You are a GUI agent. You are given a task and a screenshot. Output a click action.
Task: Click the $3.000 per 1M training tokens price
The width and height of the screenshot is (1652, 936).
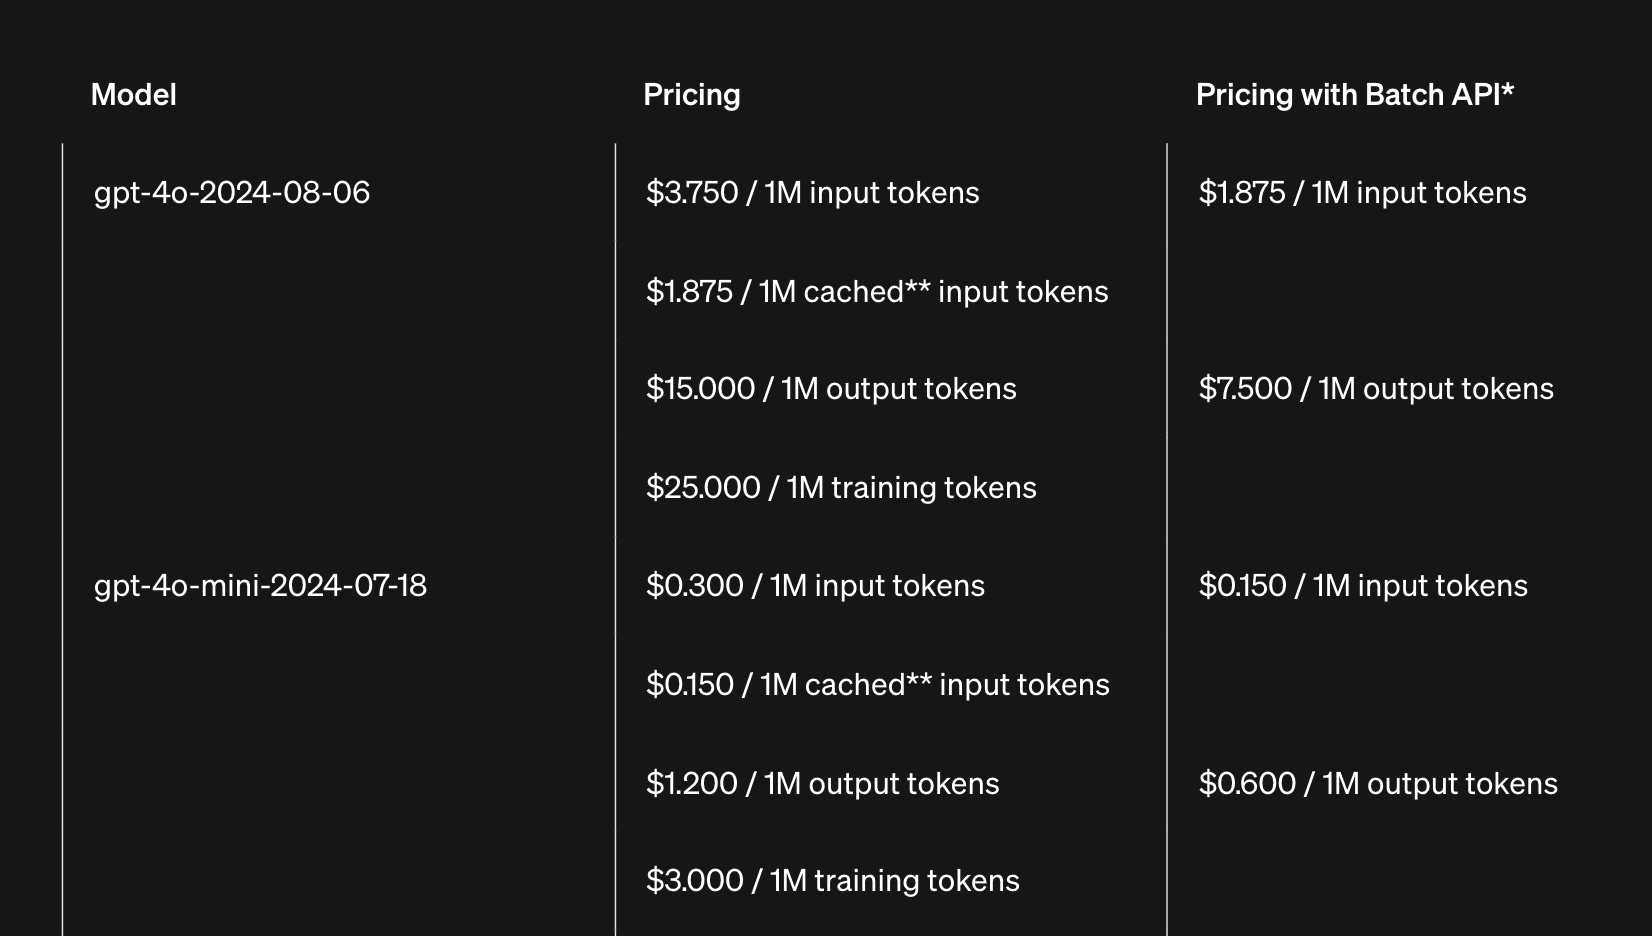pos(832,880)
